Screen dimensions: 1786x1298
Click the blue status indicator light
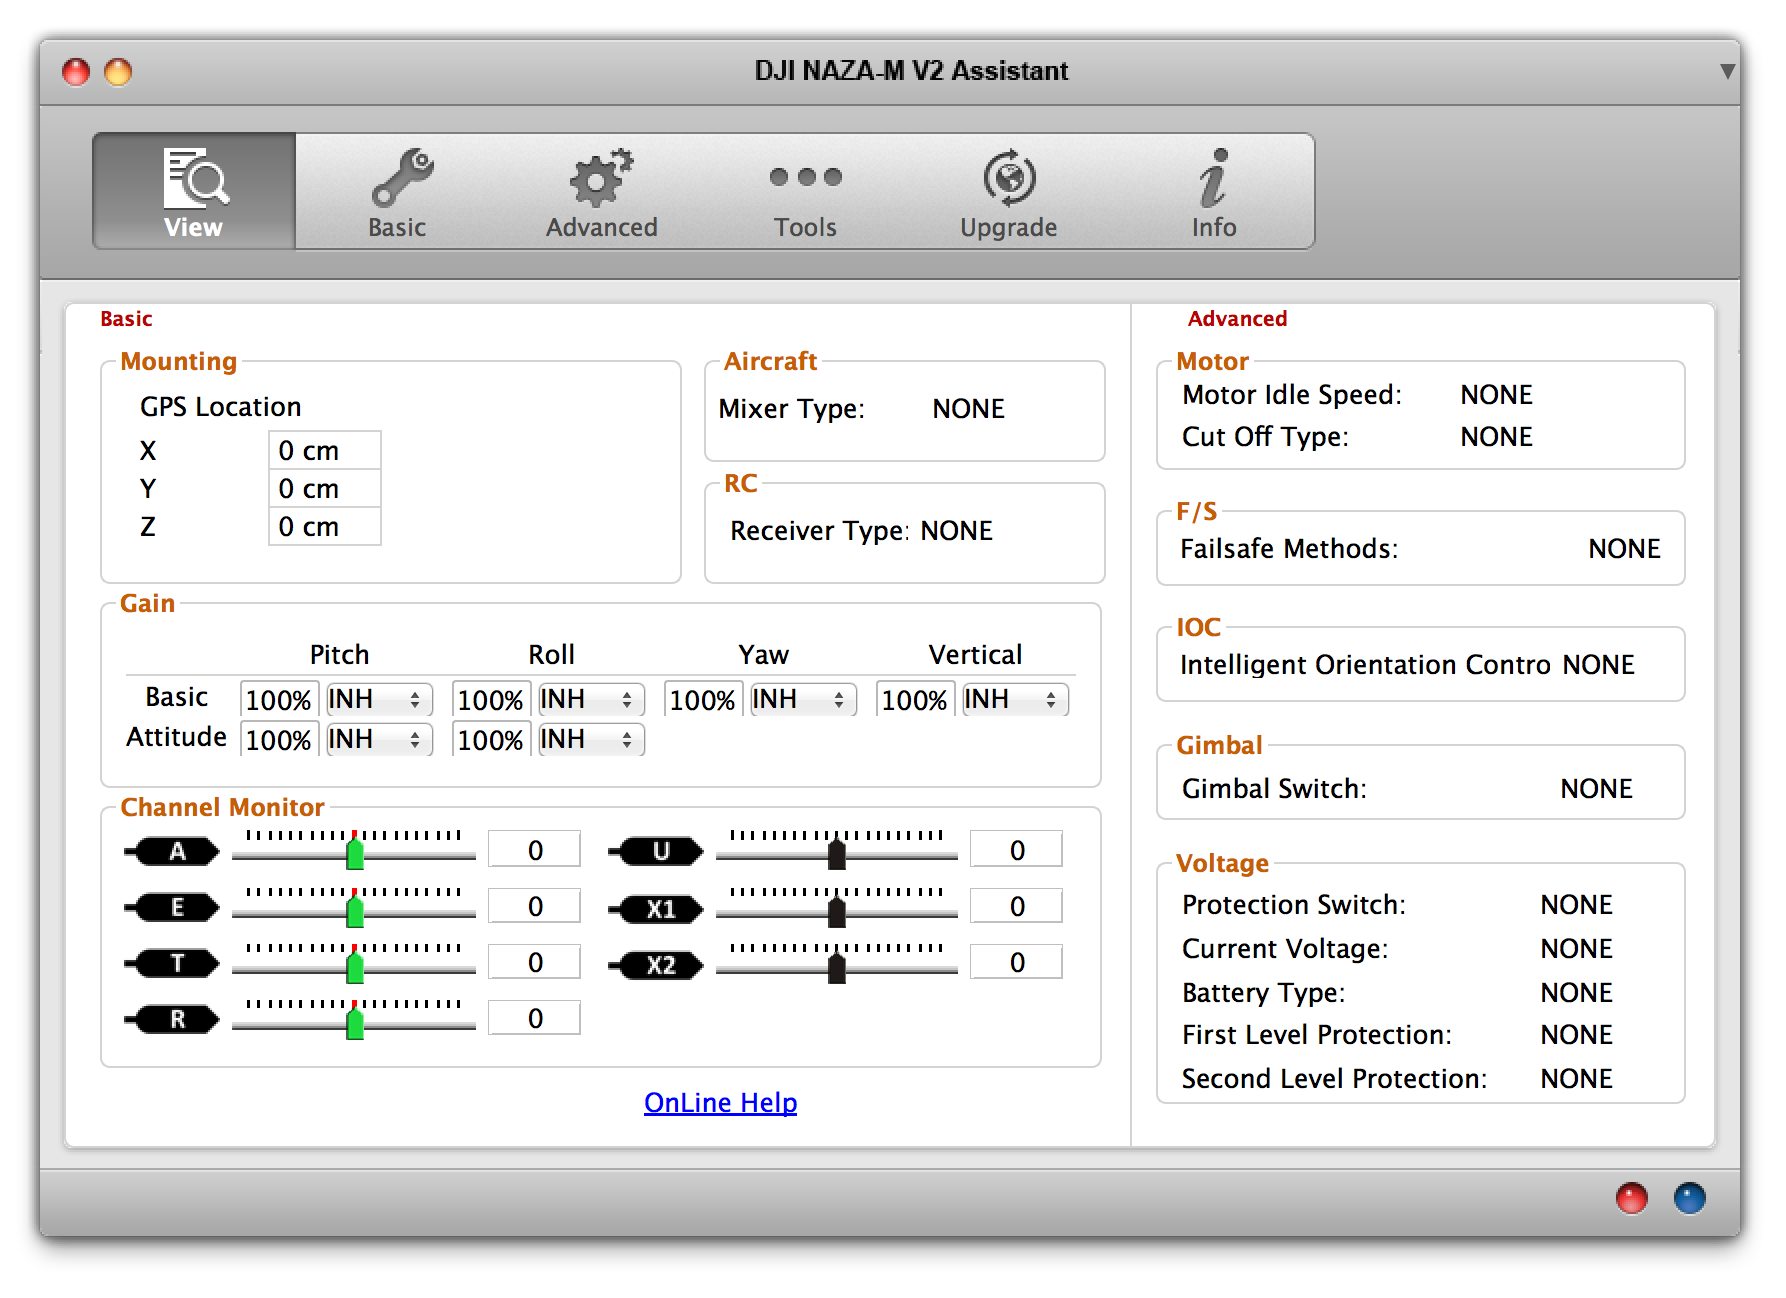[1689, 1197]
